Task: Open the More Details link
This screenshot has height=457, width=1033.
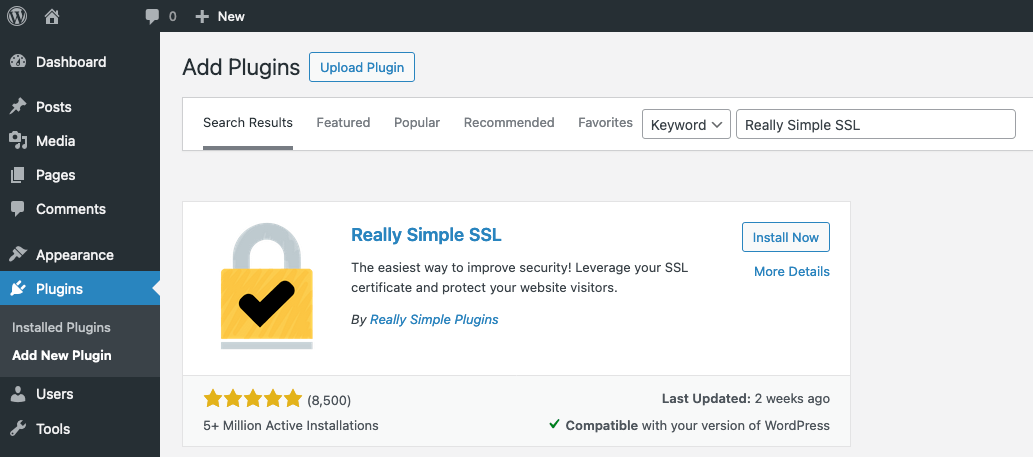Action: [x=792, y=271]
